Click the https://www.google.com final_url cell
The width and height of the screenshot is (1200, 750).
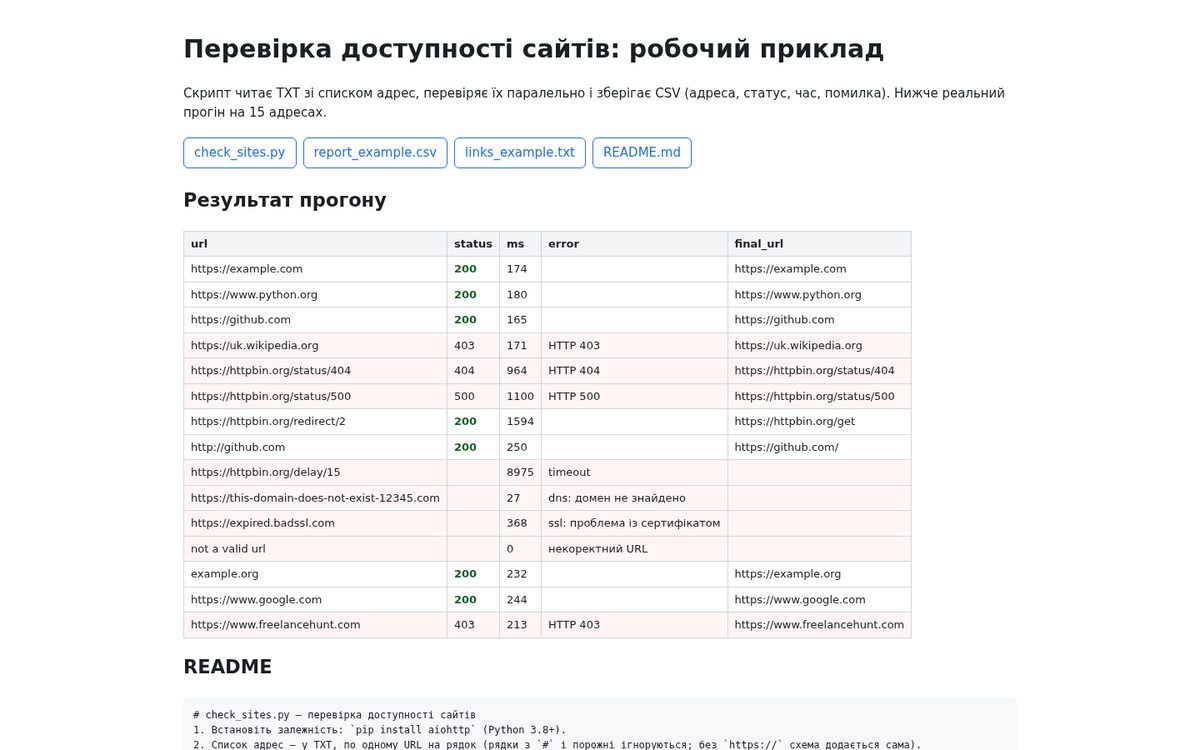pyautogui.click(x=819, y=600)
